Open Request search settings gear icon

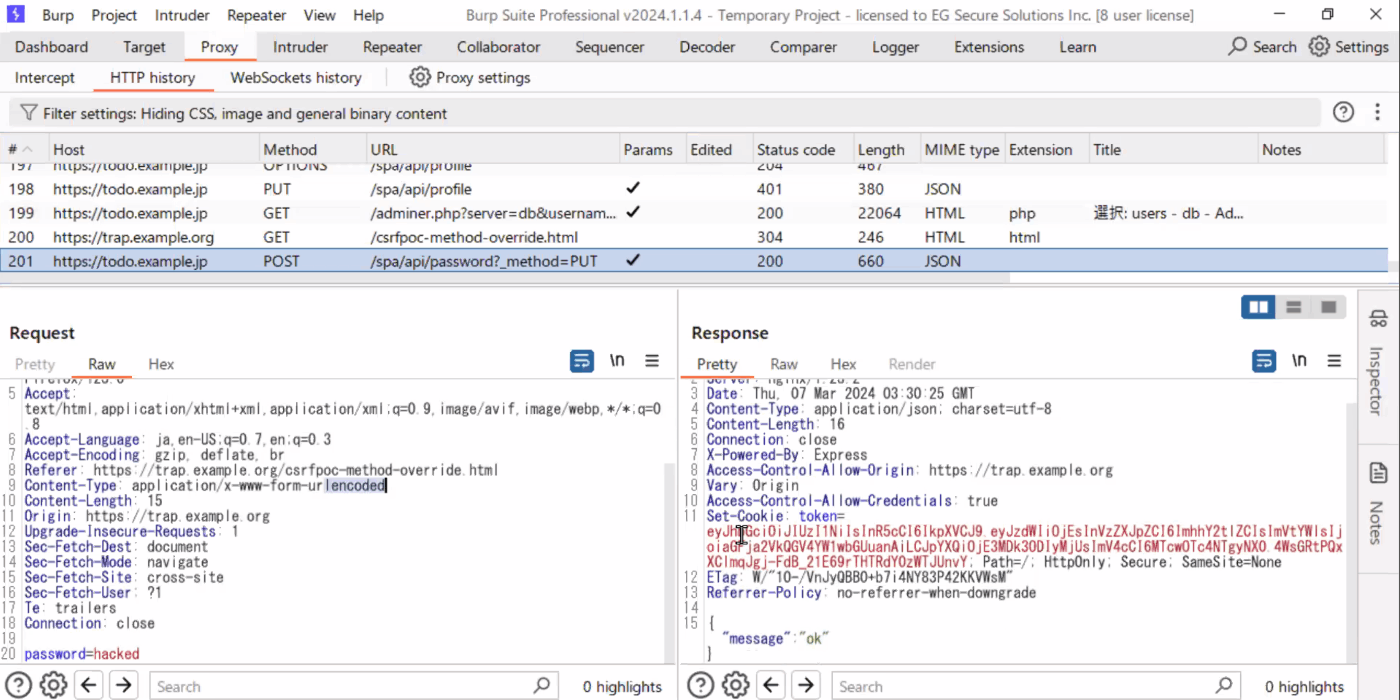tap(53, 685)
